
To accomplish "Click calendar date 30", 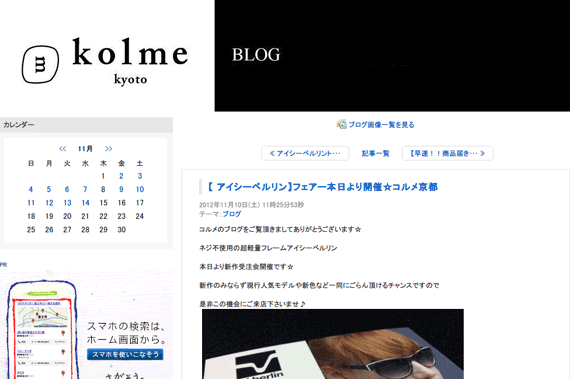I will [x=121, y=230].
